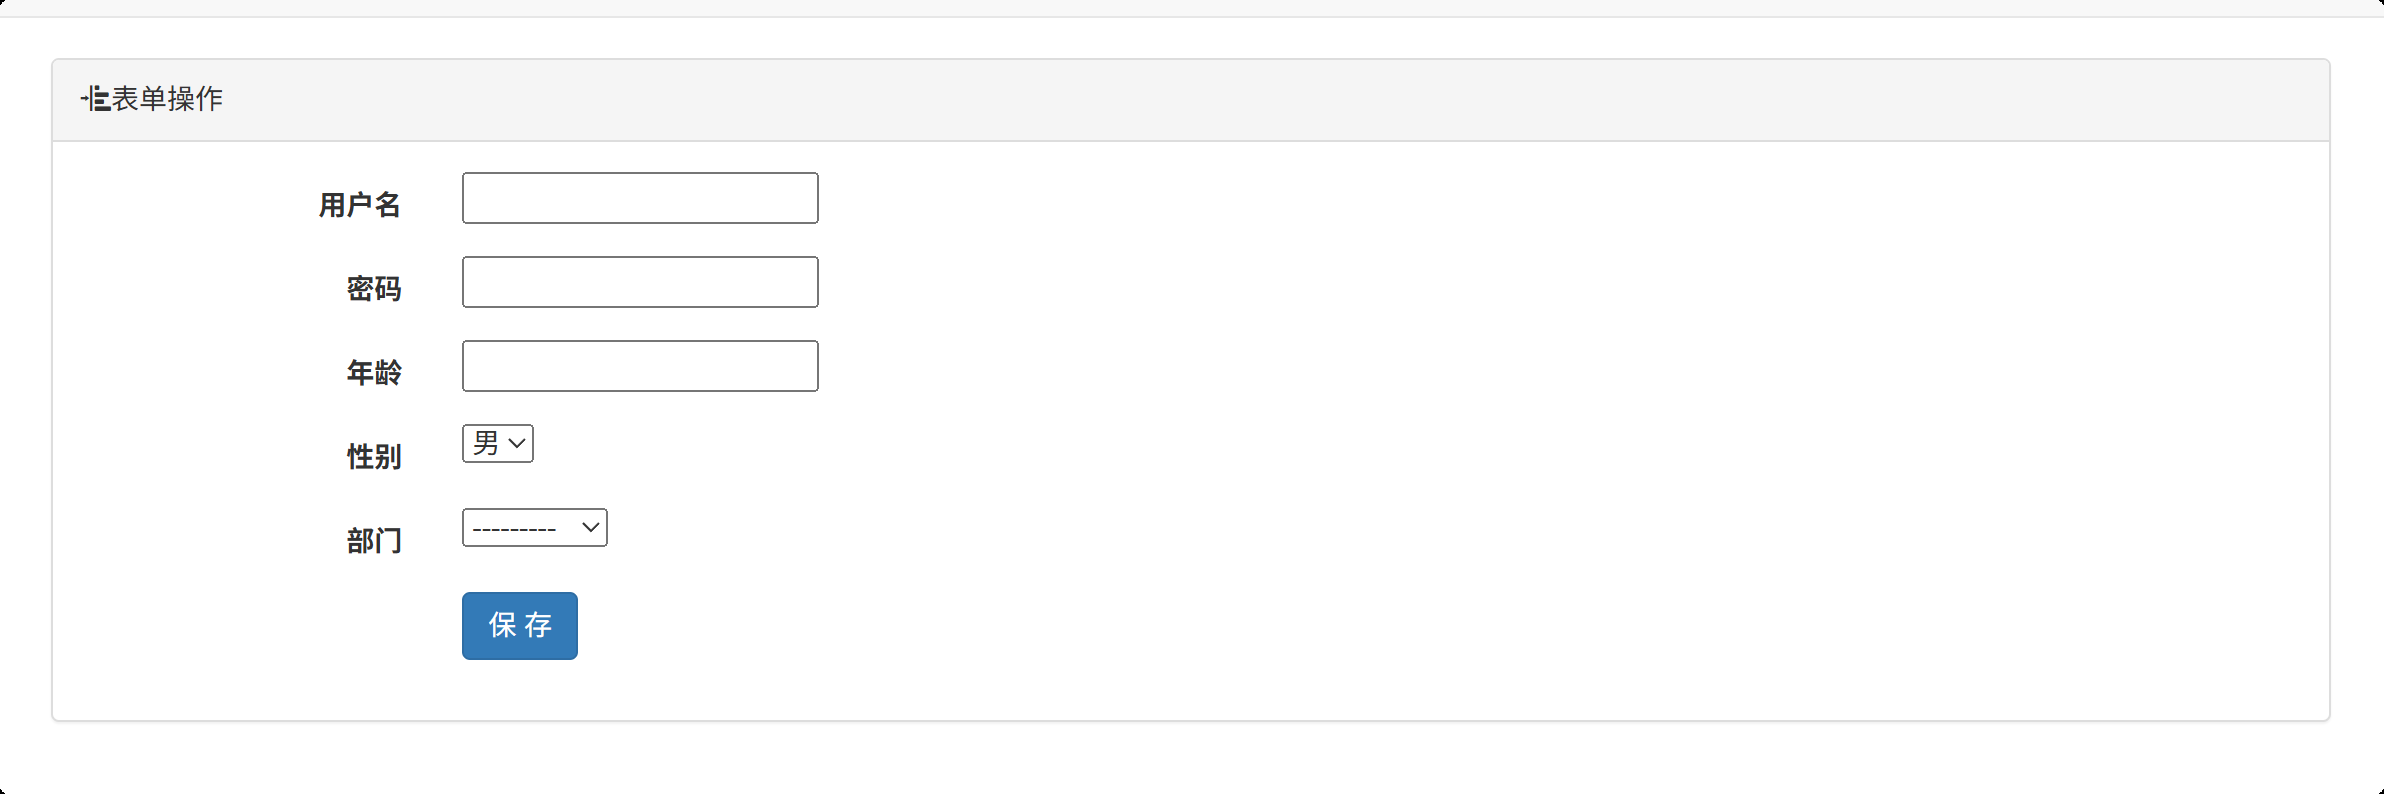Open the 性别 dropdown showing 男

(497, 443)
